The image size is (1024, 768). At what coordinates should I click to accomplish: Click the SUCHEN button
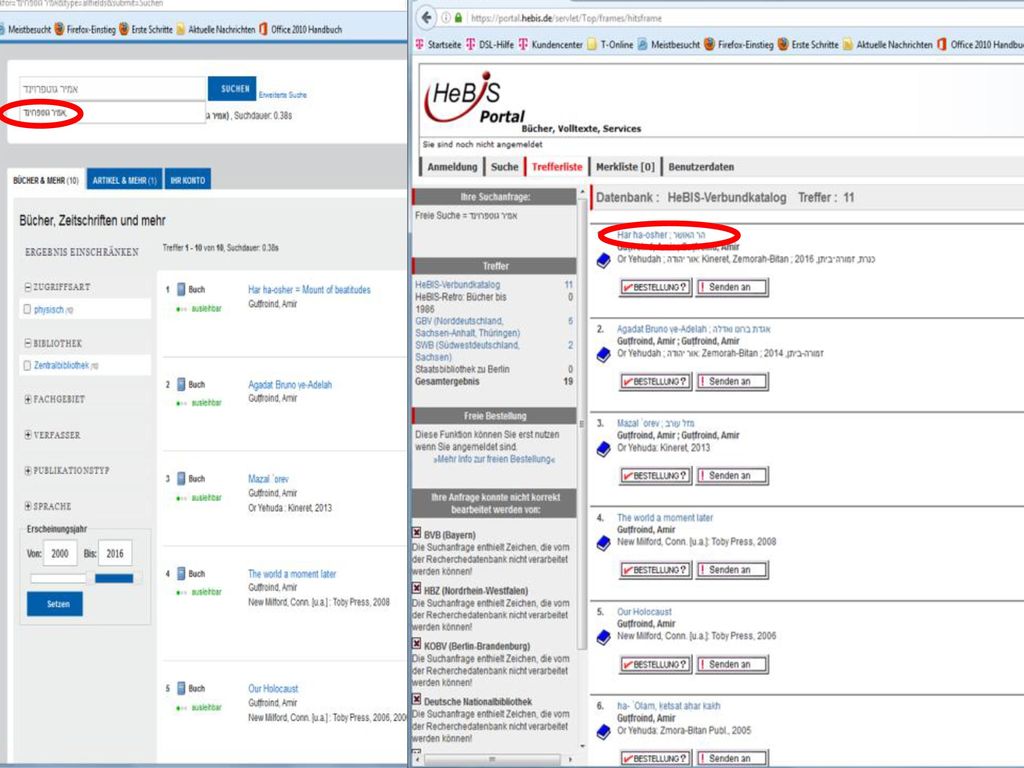pyautogui.click(x=232, y=89)
